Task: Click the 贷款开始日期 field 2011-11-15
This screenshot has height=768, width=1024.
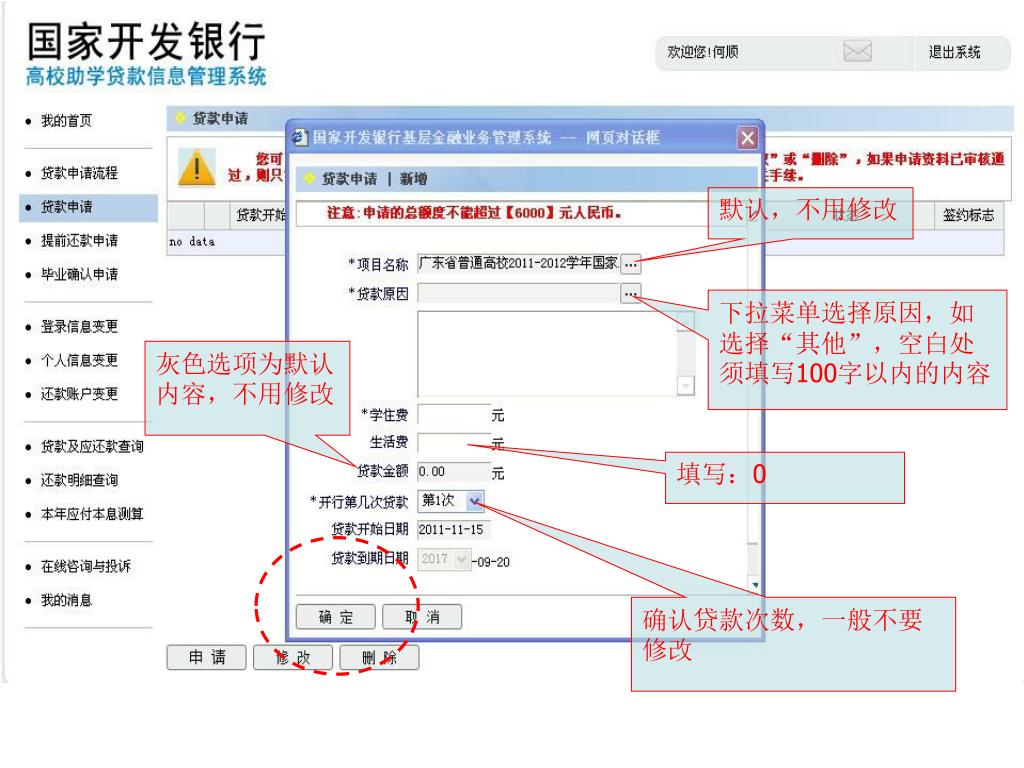Action: coord(454,530)
